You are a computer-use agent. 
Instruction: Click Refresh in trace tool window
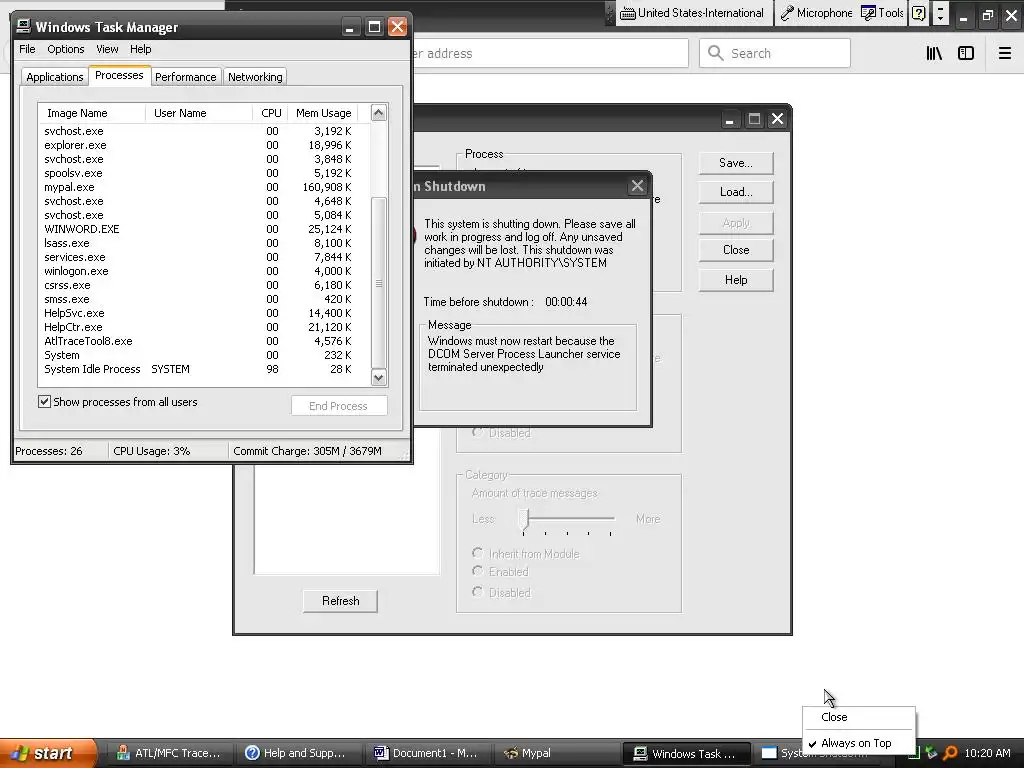340,601
